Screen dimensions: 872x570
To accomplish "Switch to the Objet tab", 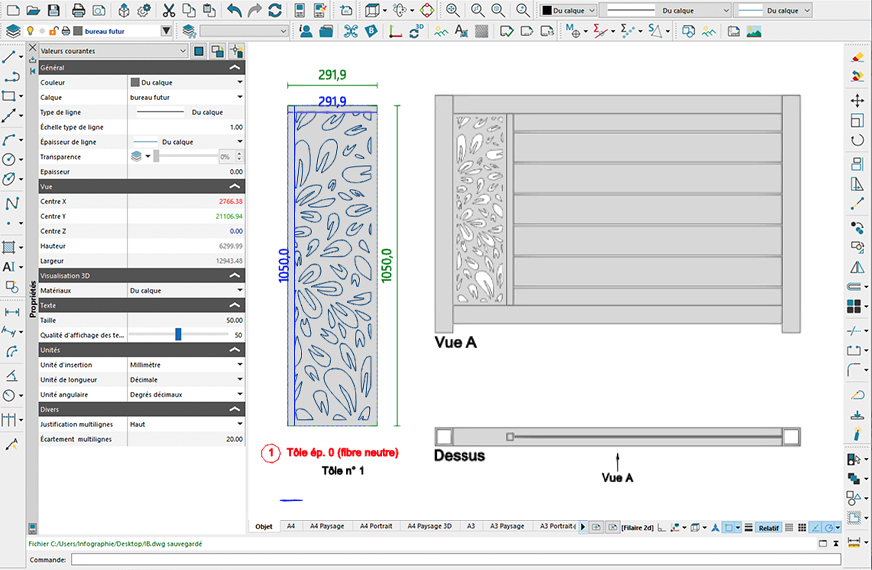I will (x=264, y=526).
